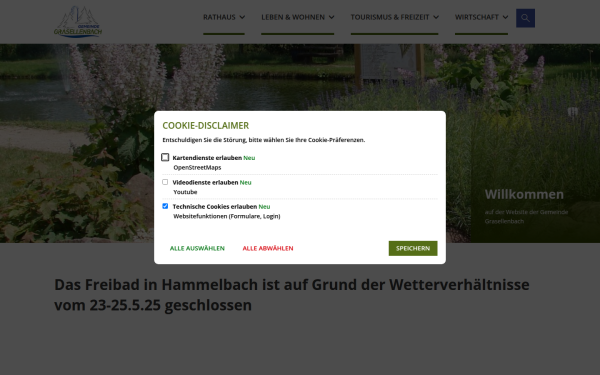The width and height of the screenshot is (600, 375).
Task: Open the LEBEN & WOHNEN menu item
Action: pyautogui.click(x=293, y=17)
